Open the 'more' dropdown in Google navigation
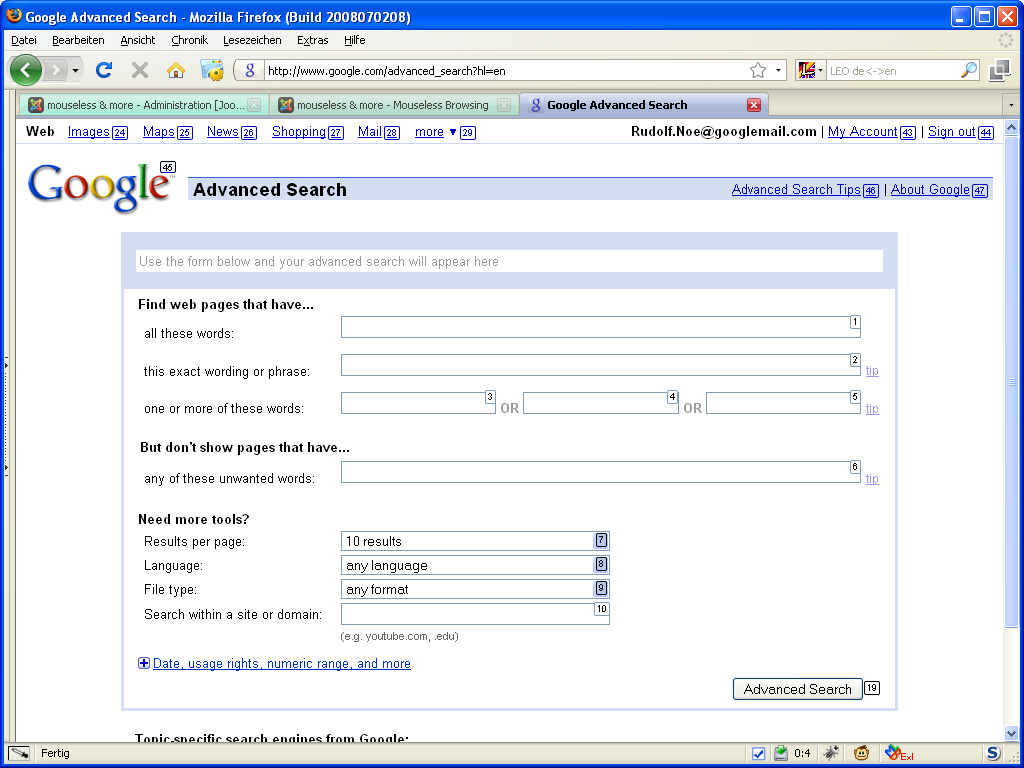Screen dimensions: 1024x768 [x=435, y=132]
